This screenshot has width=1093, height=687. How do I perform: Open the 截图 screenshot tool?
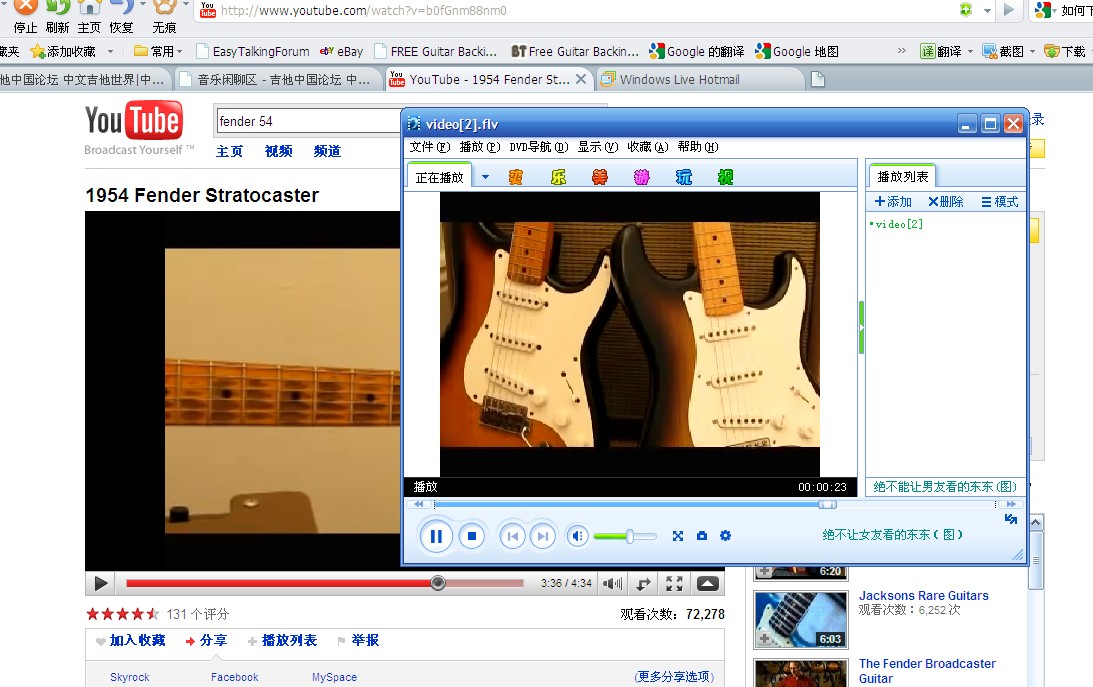tap(1003, 52)
